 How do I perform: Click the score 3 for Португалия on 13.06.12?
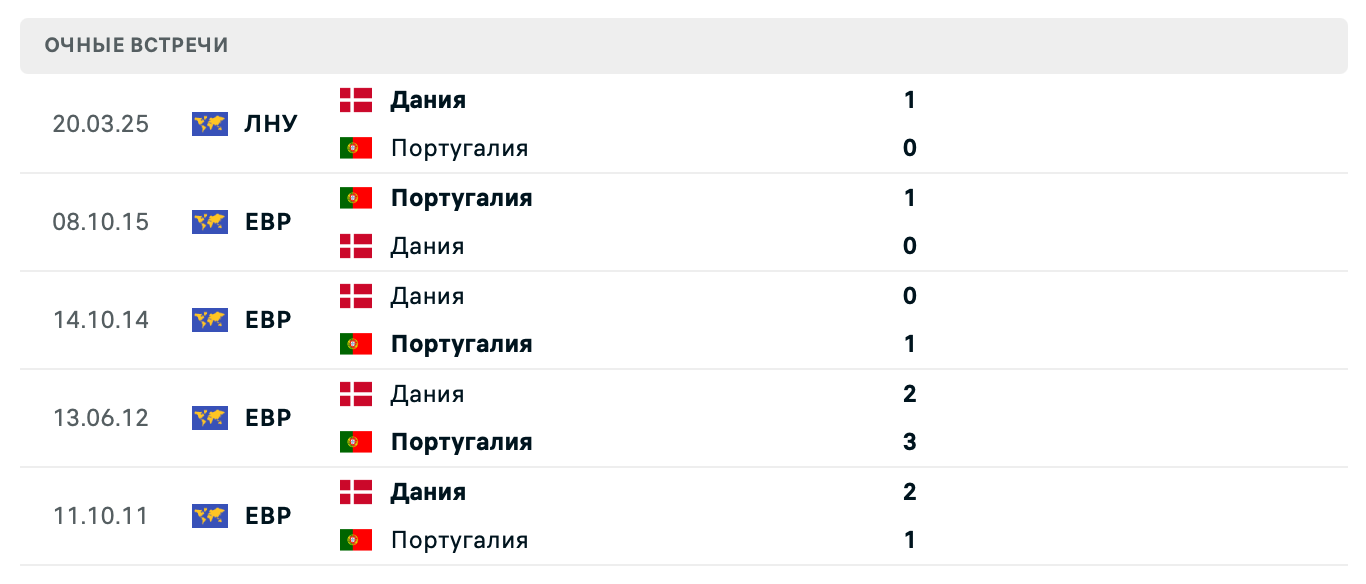click(908, 441)
